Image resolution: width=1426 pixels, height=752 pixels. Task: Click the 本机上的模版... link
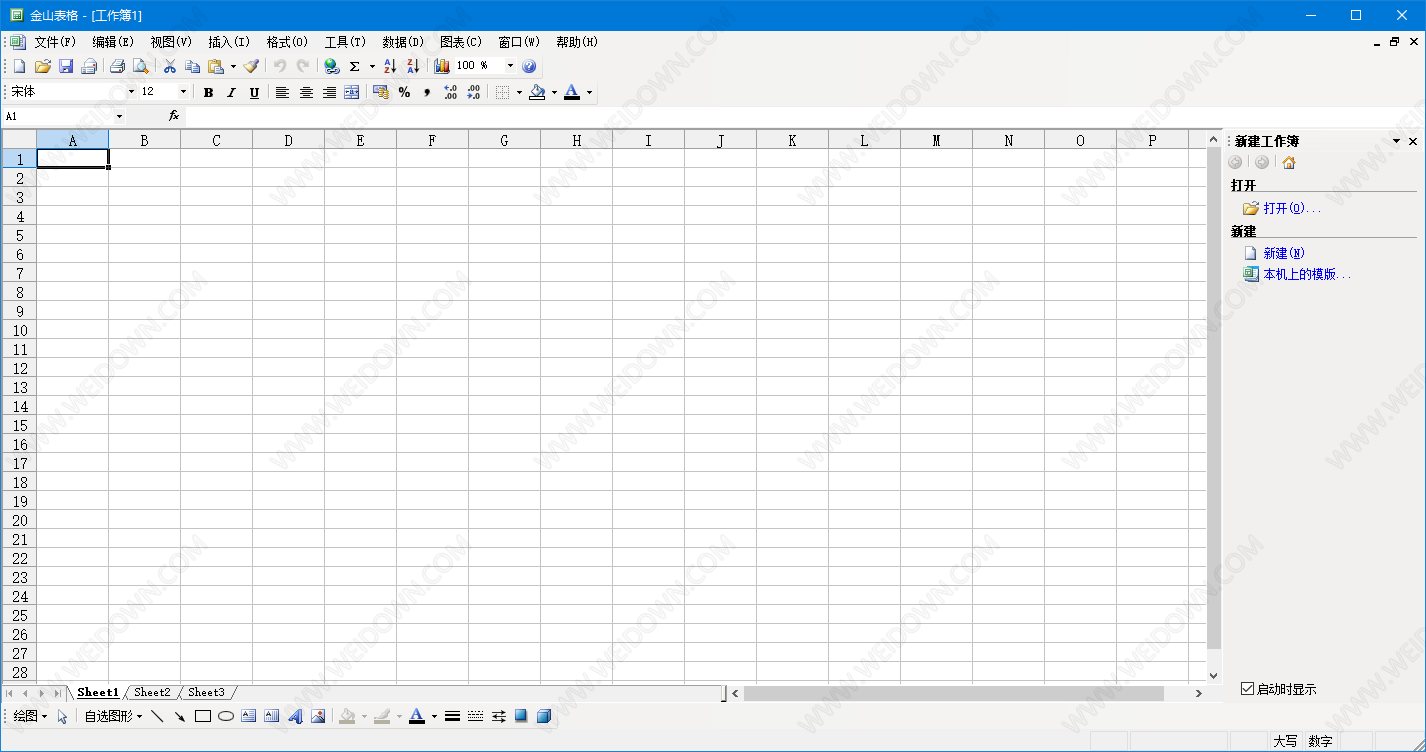click(1307, 274)
